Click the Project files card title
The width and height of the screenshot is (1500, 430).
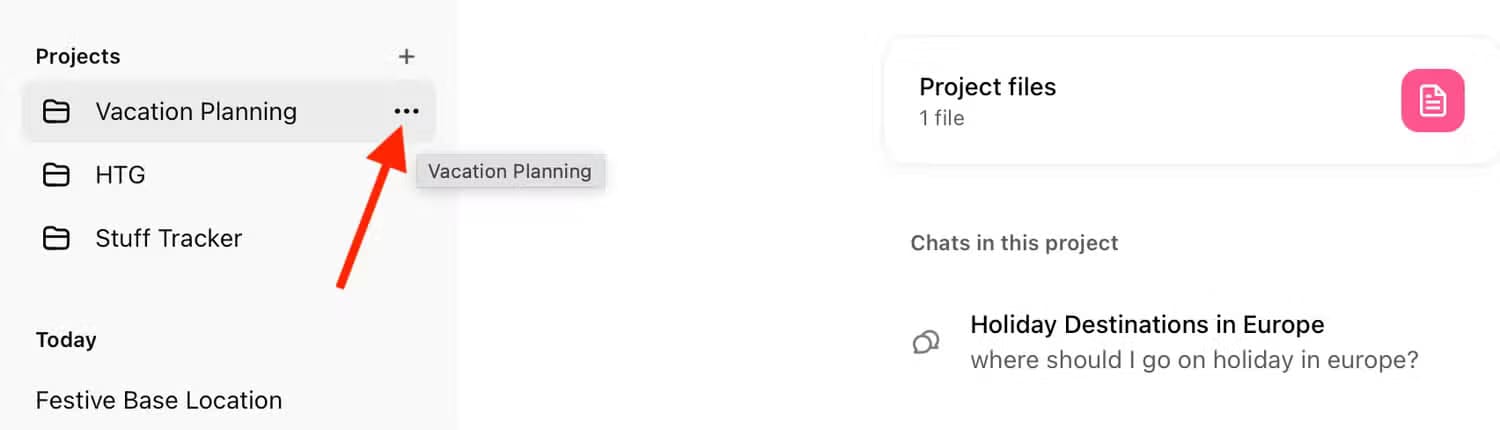pyautogui.click(x=987, y=87)
